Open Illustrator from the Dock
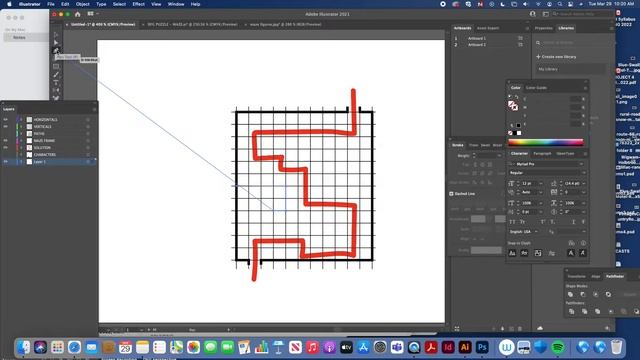The height and width of the screenshot is (360, 640). [x=464, y=347]
